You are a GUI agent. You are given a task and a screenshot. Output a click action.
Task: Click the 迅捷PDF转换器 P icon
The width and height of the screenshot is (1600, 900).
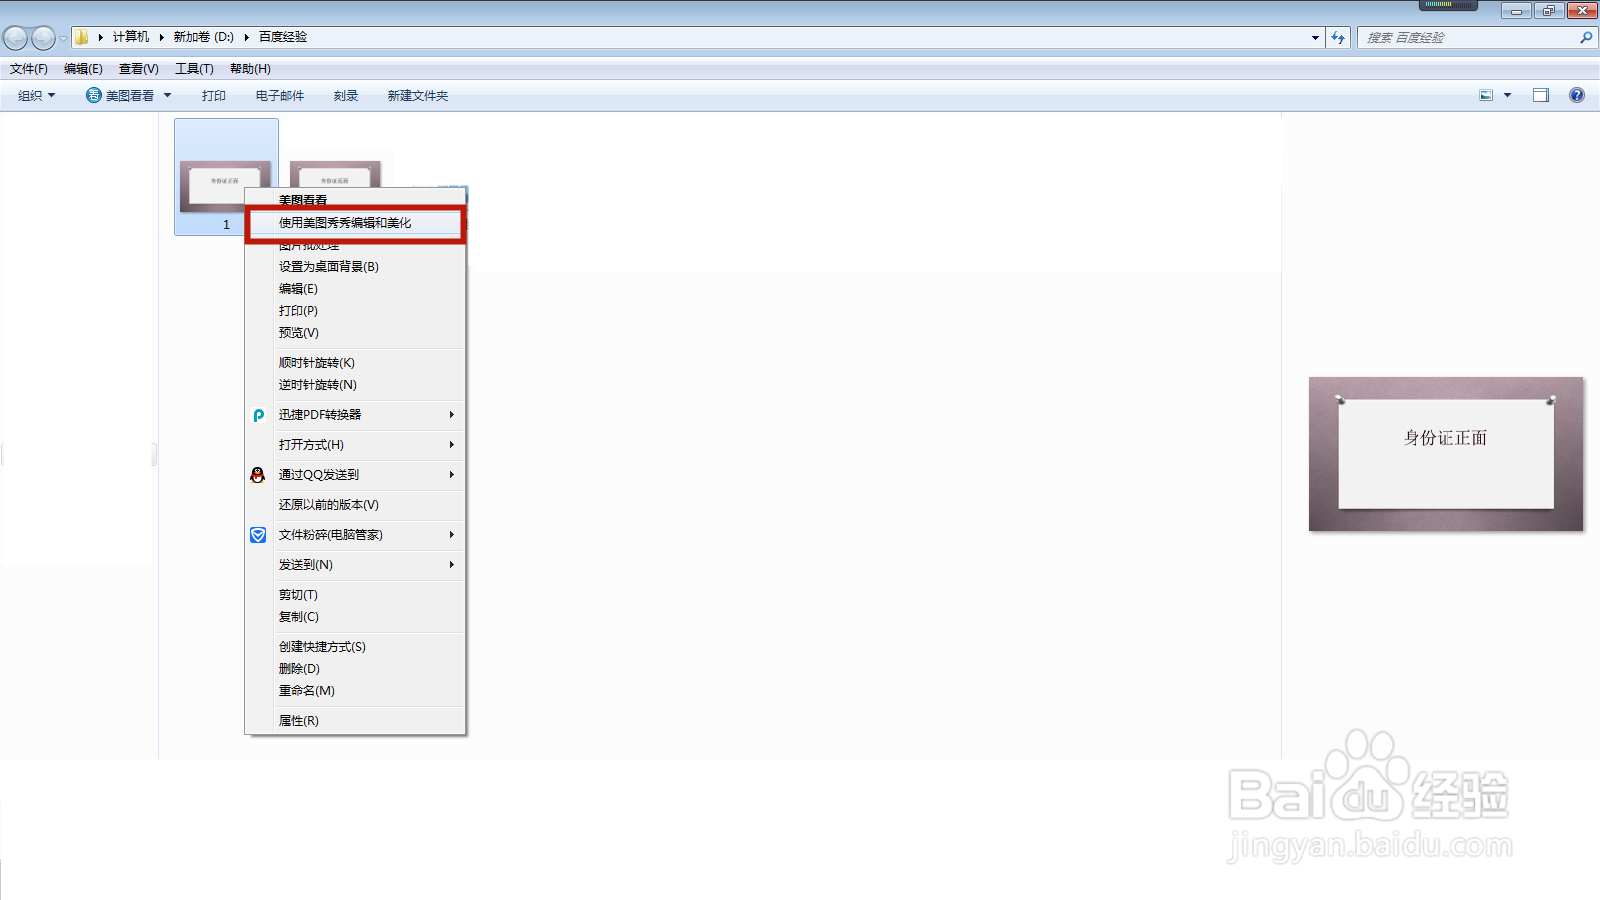pyautogui.click(x=258, y=415)
